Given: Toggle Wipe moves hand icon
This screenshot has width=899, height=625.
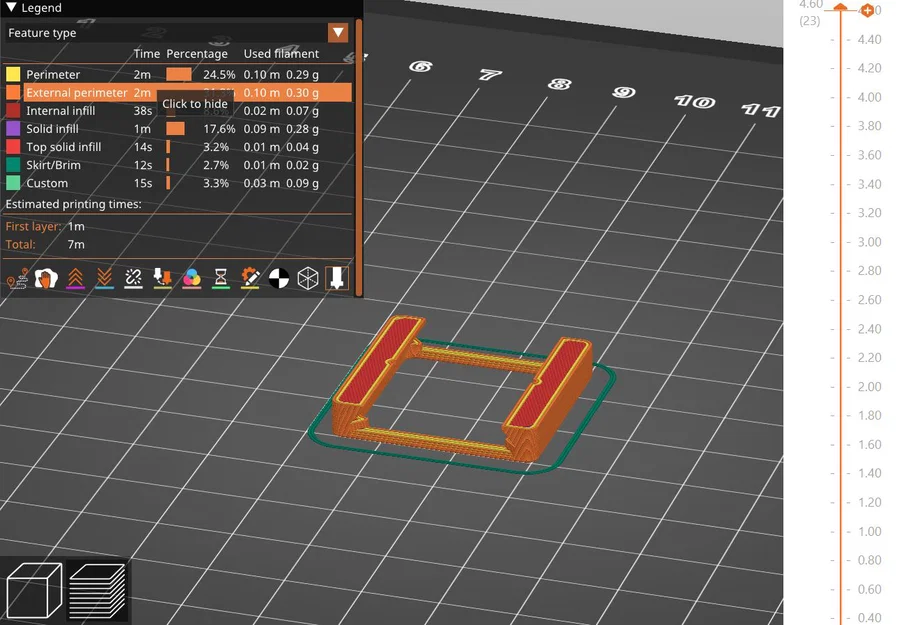Looking at the screenshot, I should coord(46,279).
